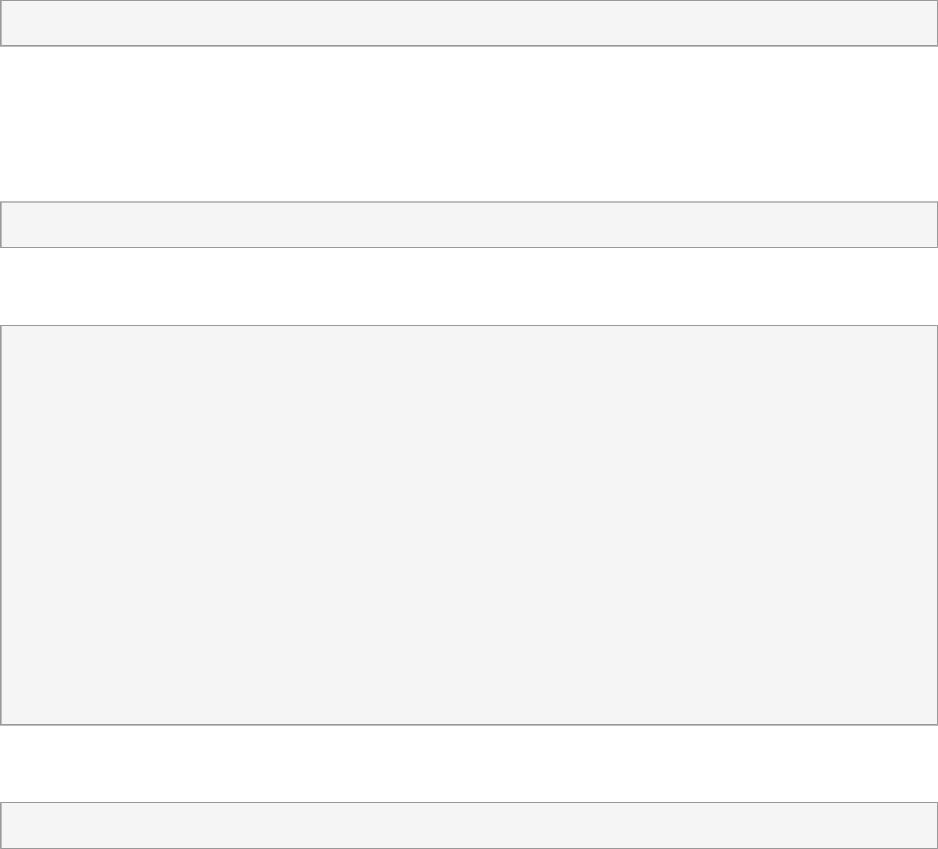Image resolution: width=938 pixels, height=849 pixels.
Task: Click the large block's bottom border line
Action: pyautogui.click(x=468, y=724)
